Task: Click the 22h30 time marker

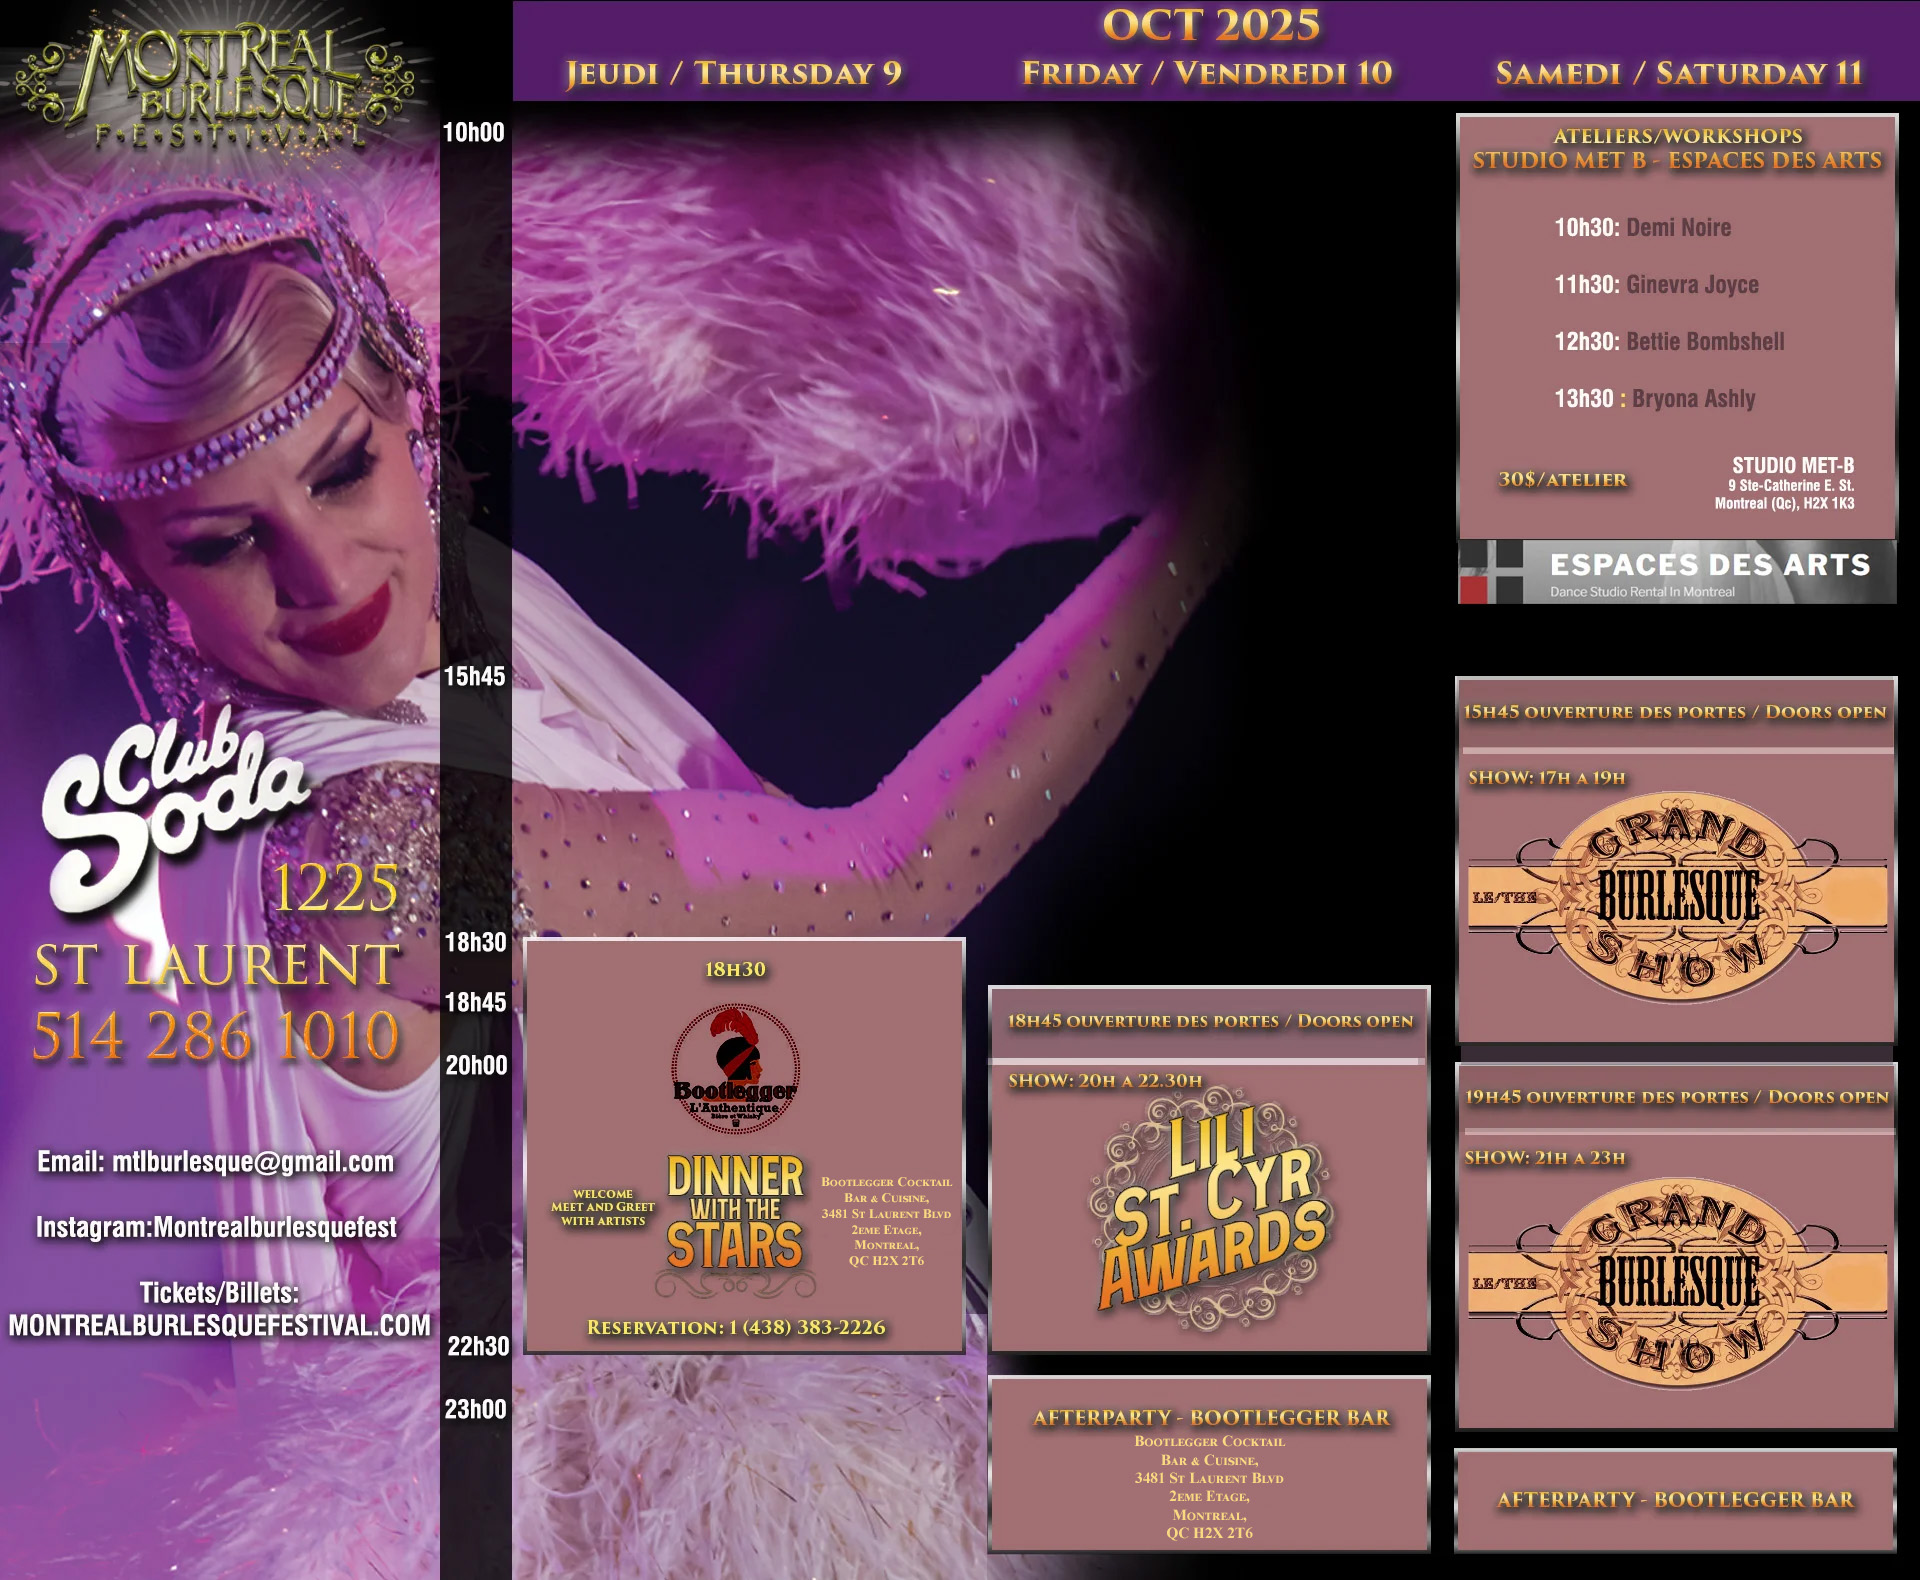Action: 478,1347
